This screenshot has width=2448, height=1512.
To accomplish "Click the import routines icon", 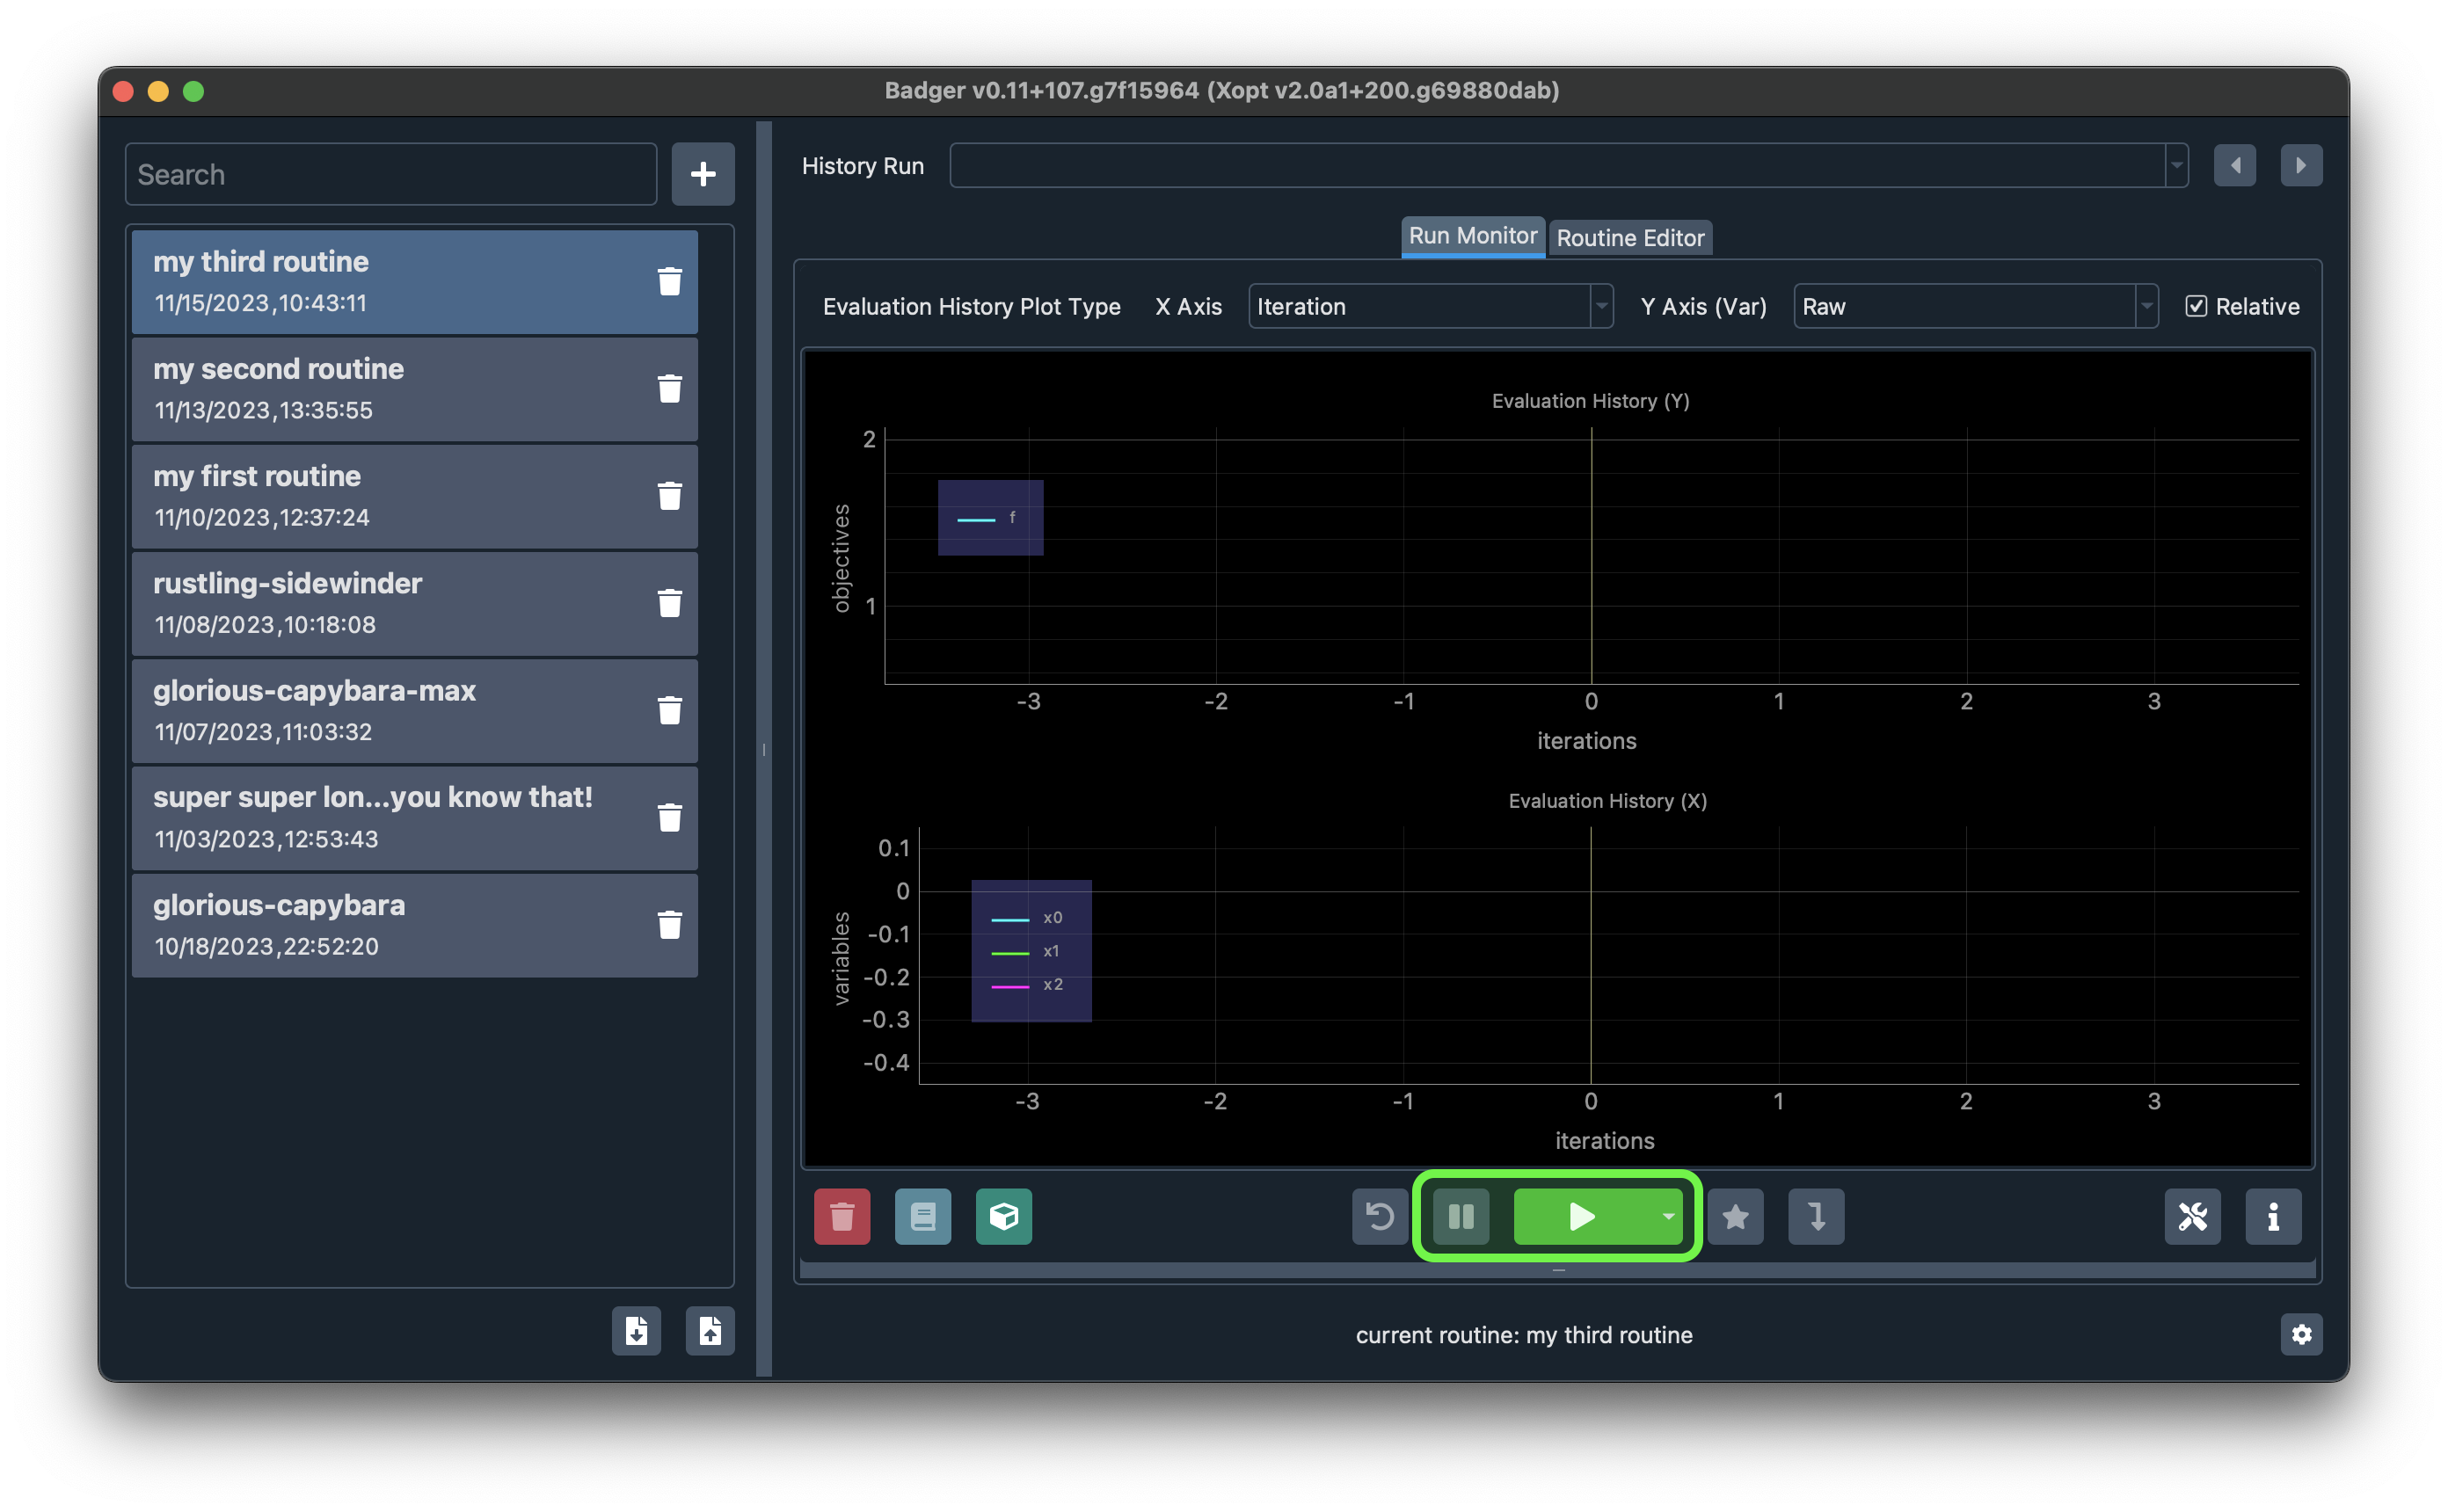I will (710, 1331).
